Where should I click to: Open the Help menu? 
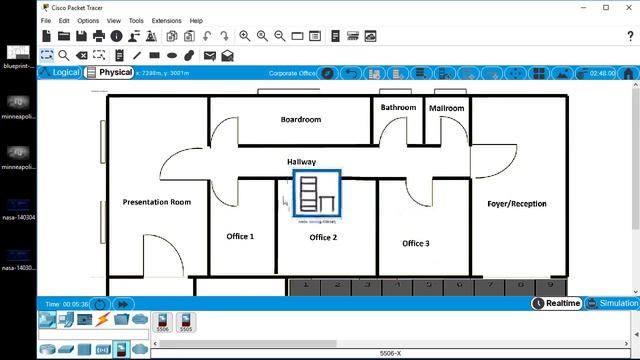point(196,21)
